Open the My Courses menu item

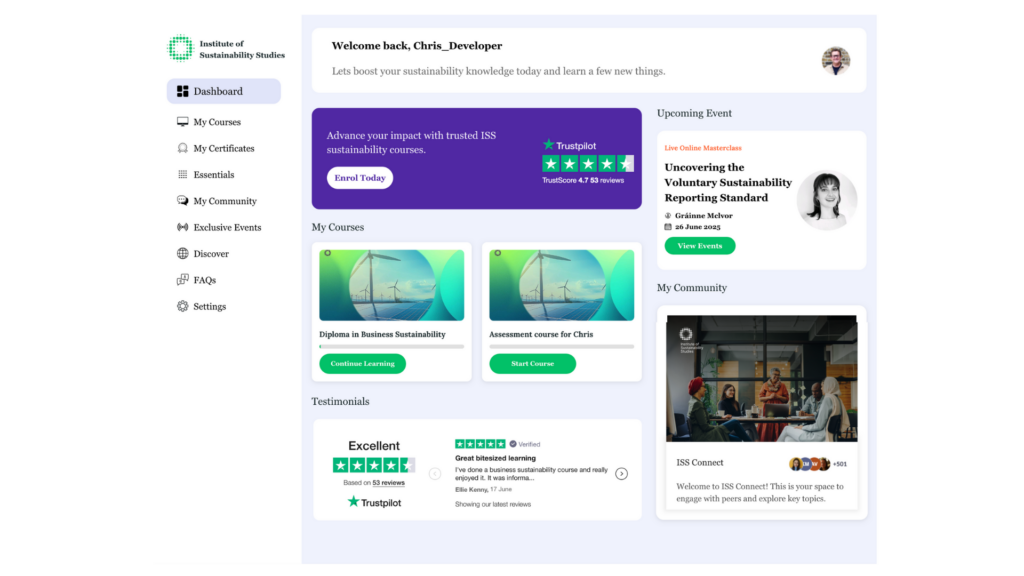pos(217,122)
